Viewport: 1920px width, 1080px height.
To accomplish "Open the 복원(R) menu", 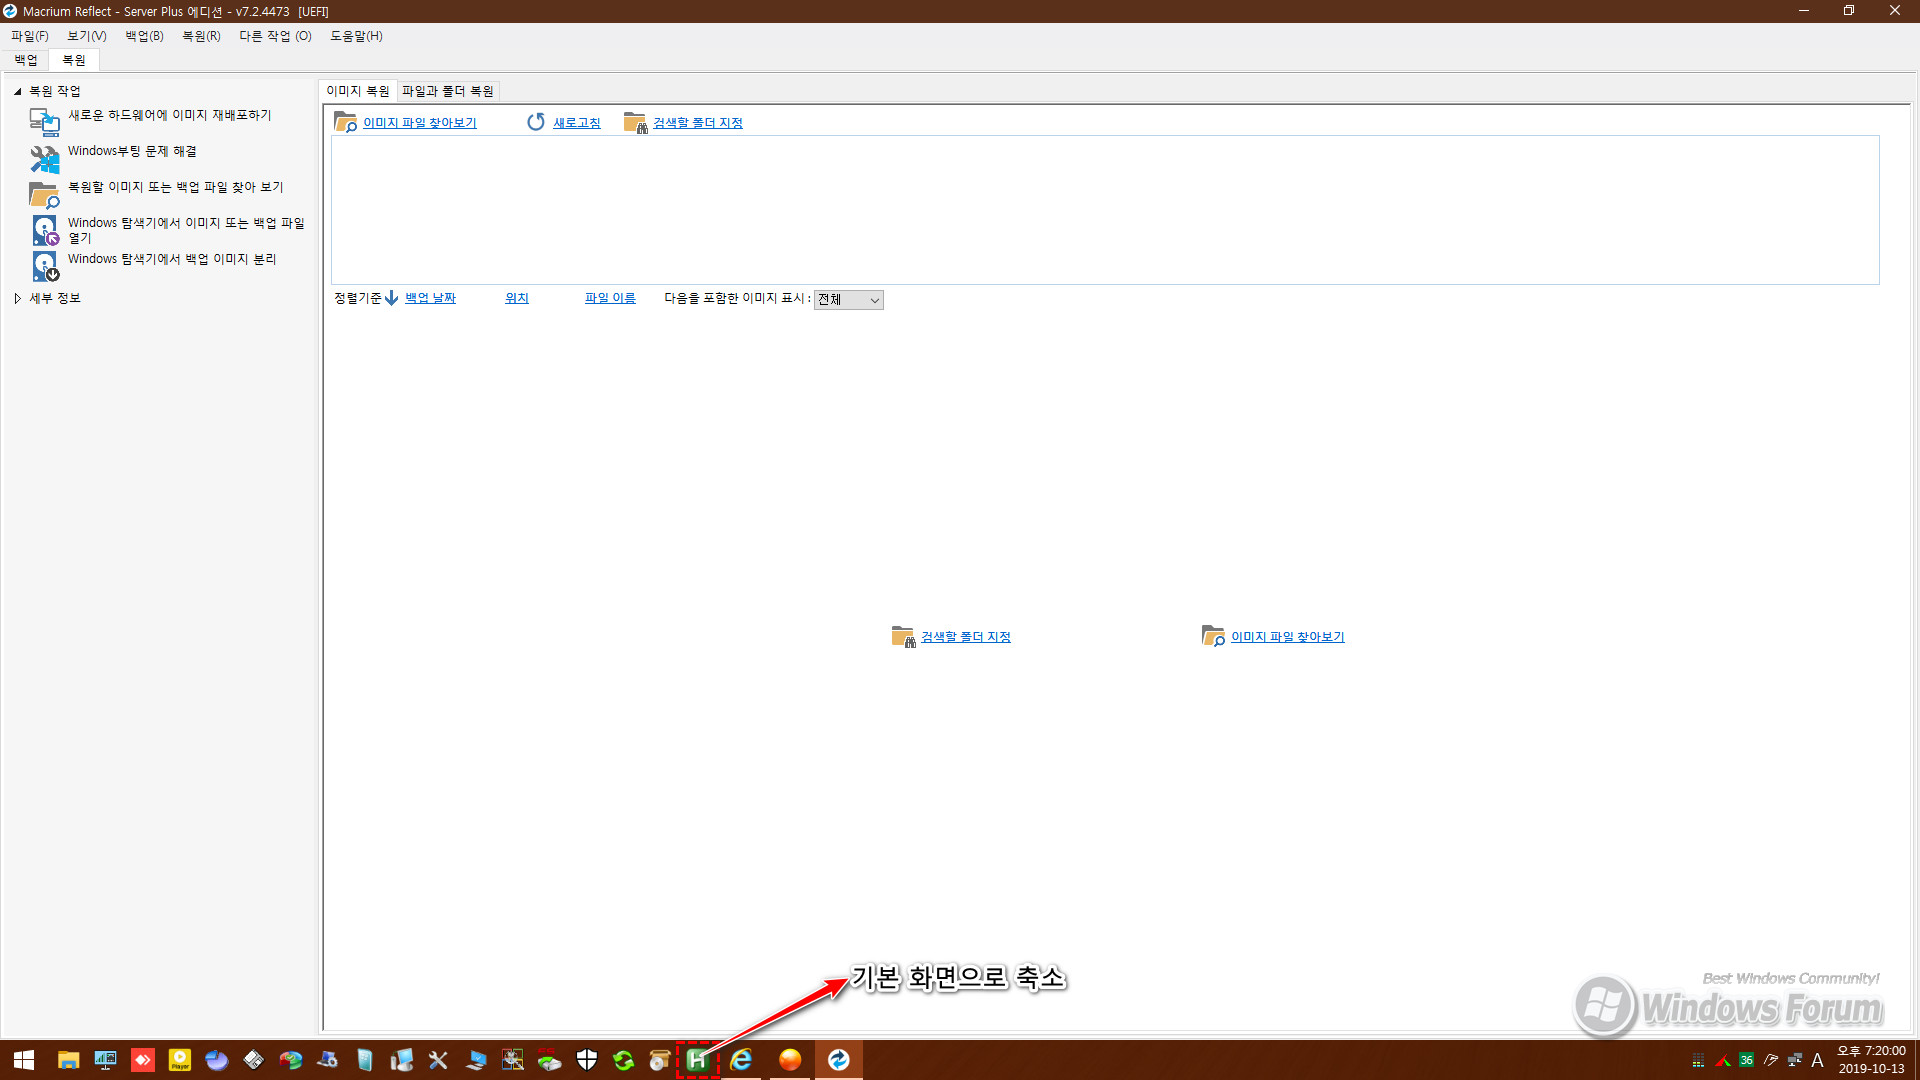I will 201,36.
